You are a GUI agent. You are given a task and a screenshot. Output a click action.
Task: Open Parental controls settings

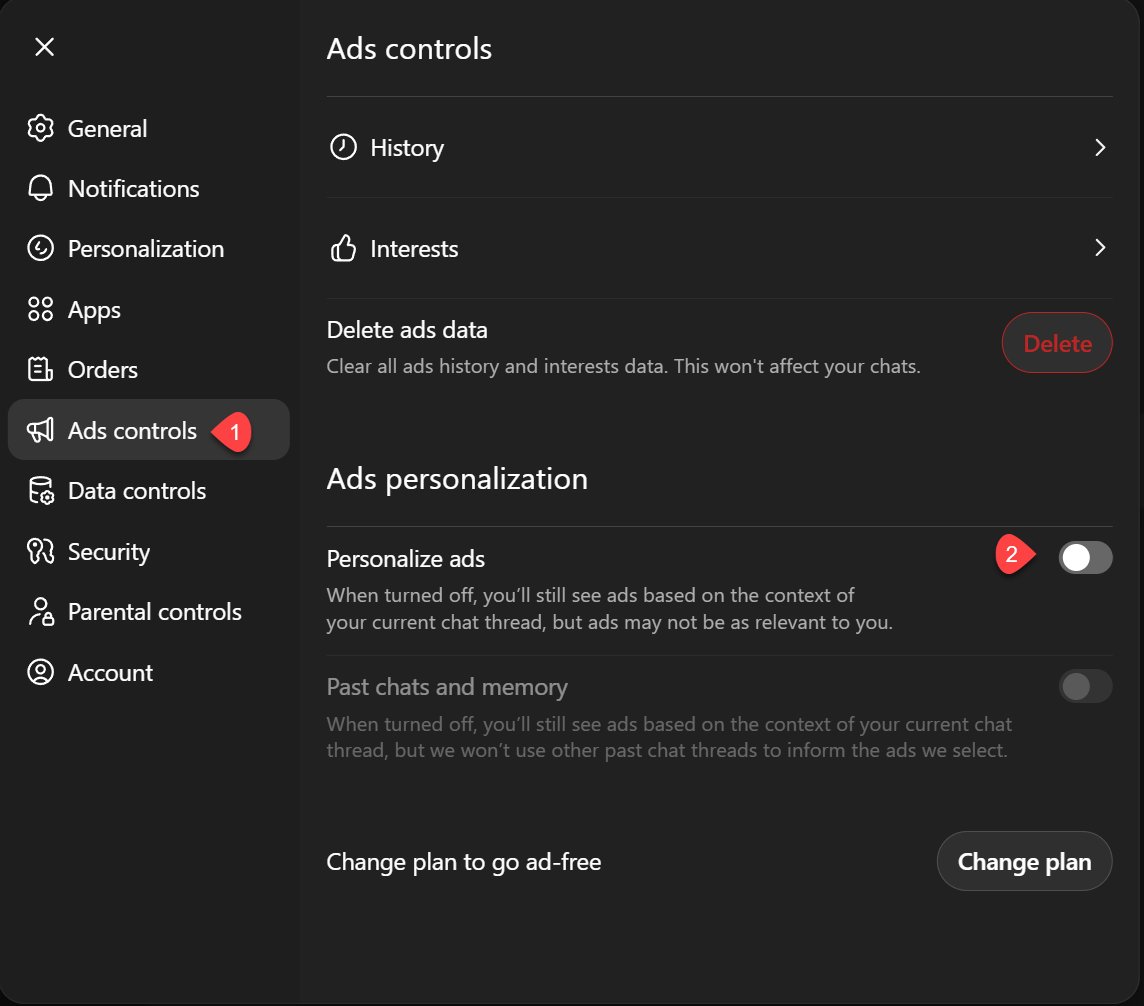click(149, 611)
